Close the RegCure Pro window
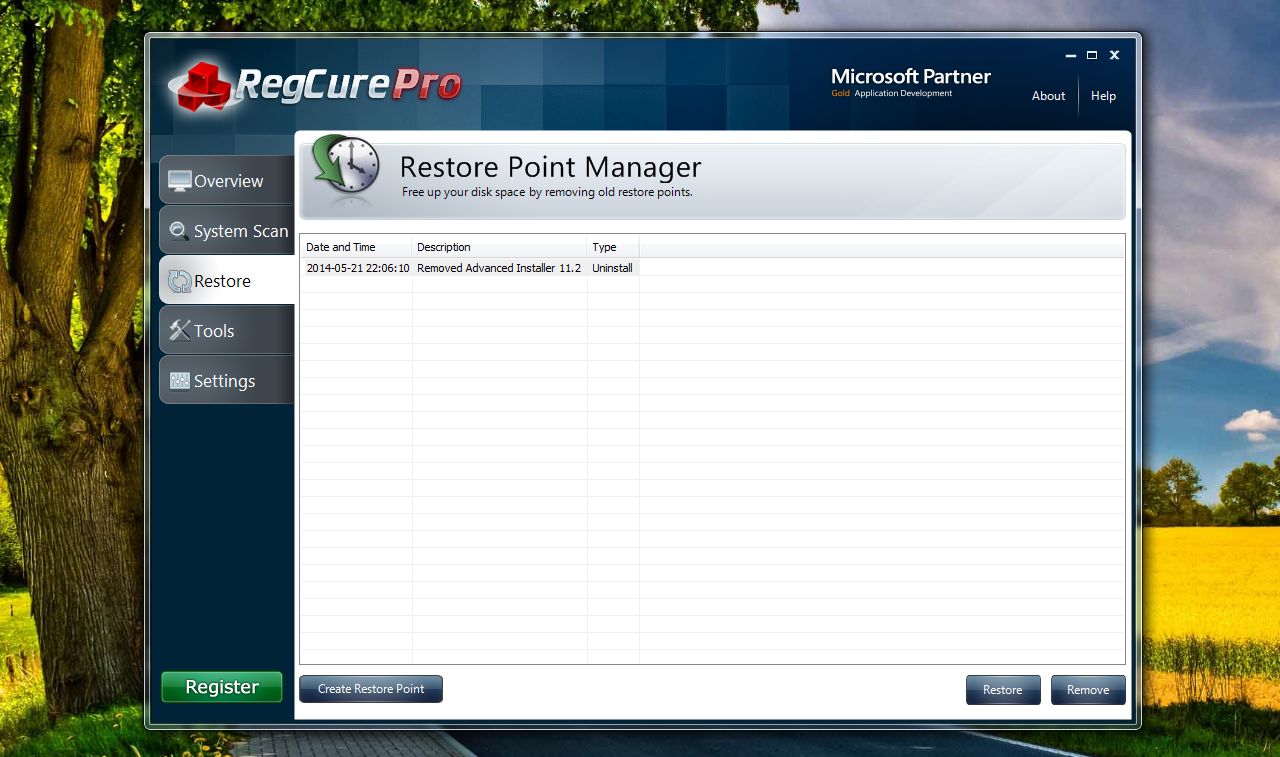Screen dimensions: 1280x757 pyautogui.click(x=1114, y=55)
